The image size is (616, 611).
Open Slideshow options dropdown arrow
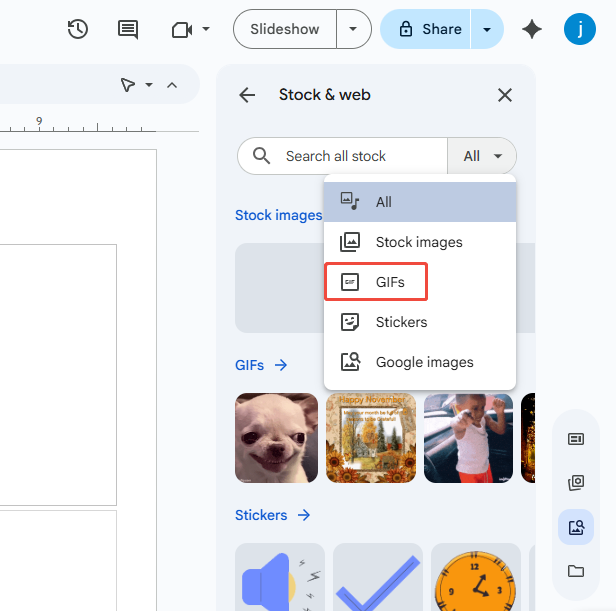[353, 29]
